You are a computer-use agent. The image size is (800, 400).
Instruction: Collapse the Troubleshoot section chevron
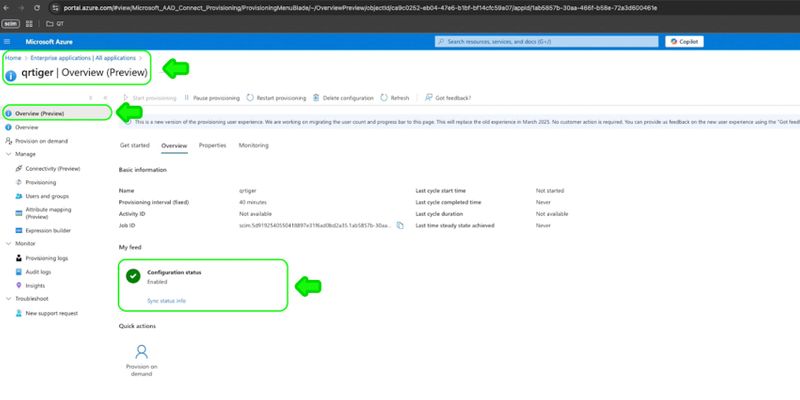point(8,299)
